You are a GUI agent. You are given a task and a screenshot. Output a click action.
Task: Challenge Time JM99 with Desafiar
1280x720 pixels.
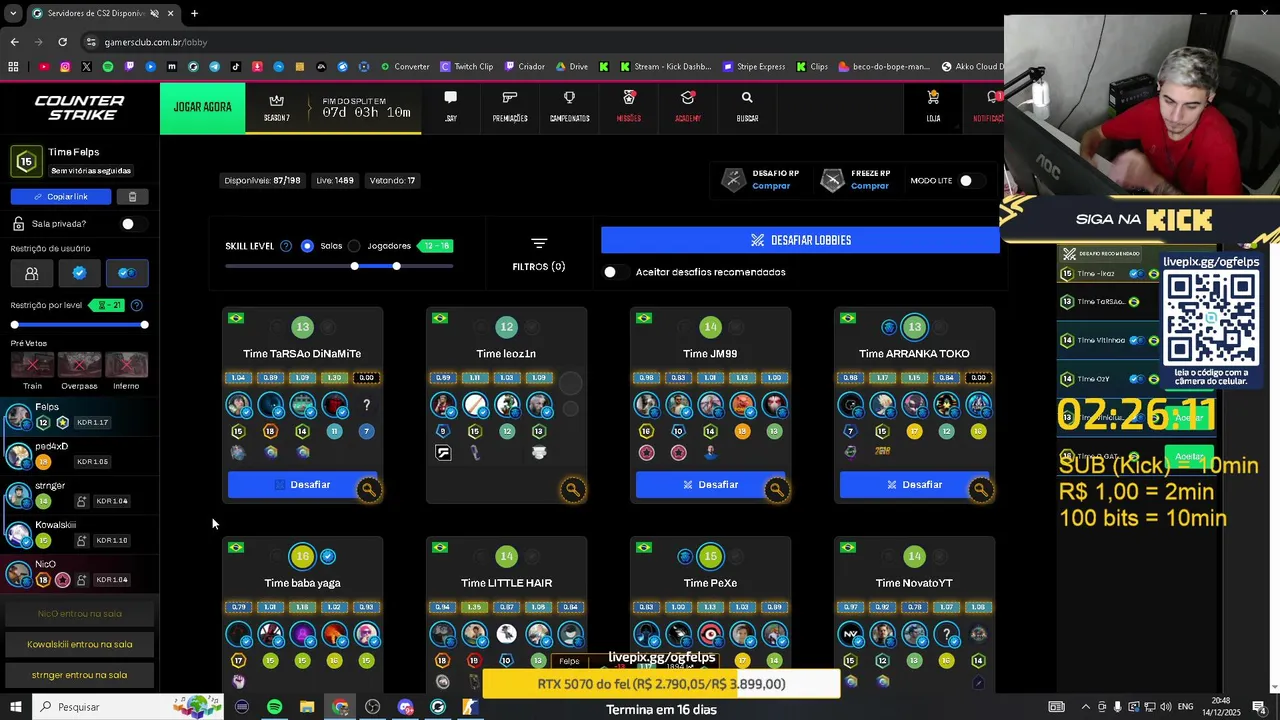pyautogui.click(x=710, y=485)
